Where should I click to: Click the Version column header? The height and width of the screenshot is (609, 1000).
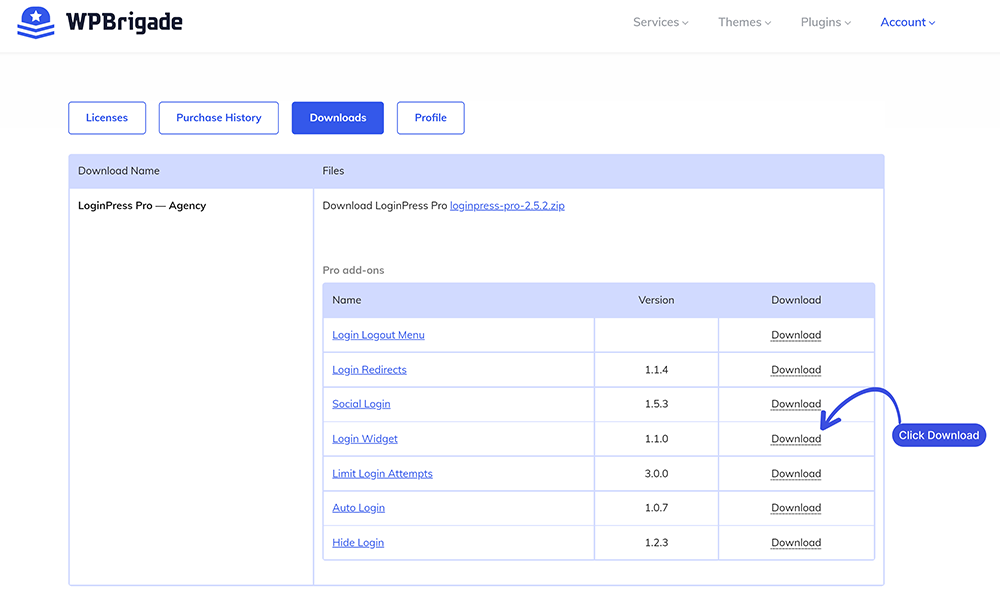tap(656, 300)
